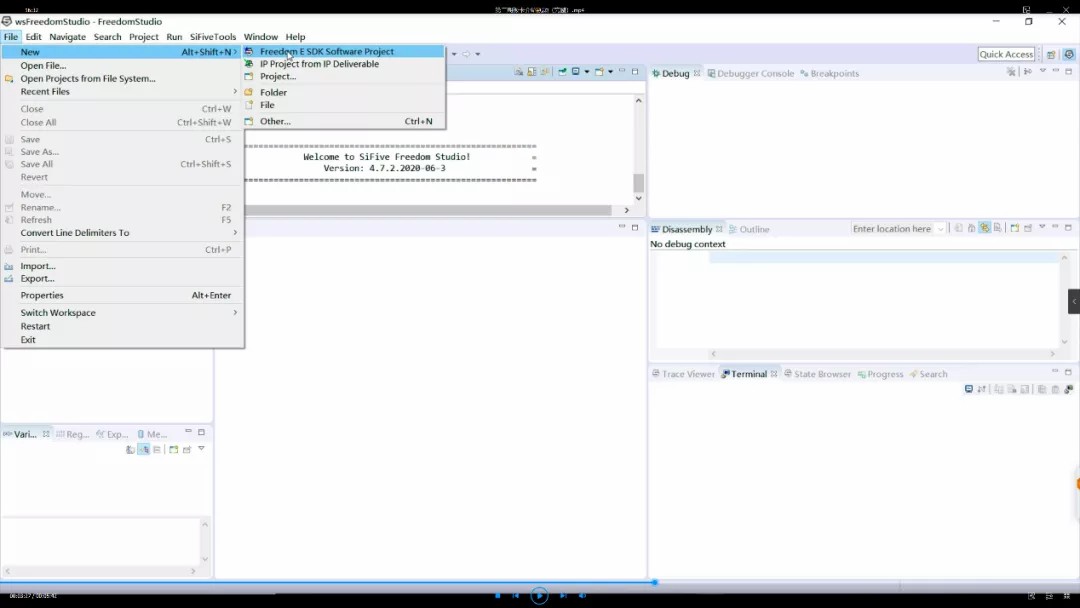The width and height of the screenshot is (1080, 608).
Task: Click the console pin icon
Action: pyautogui.click(x=562, y=72)
